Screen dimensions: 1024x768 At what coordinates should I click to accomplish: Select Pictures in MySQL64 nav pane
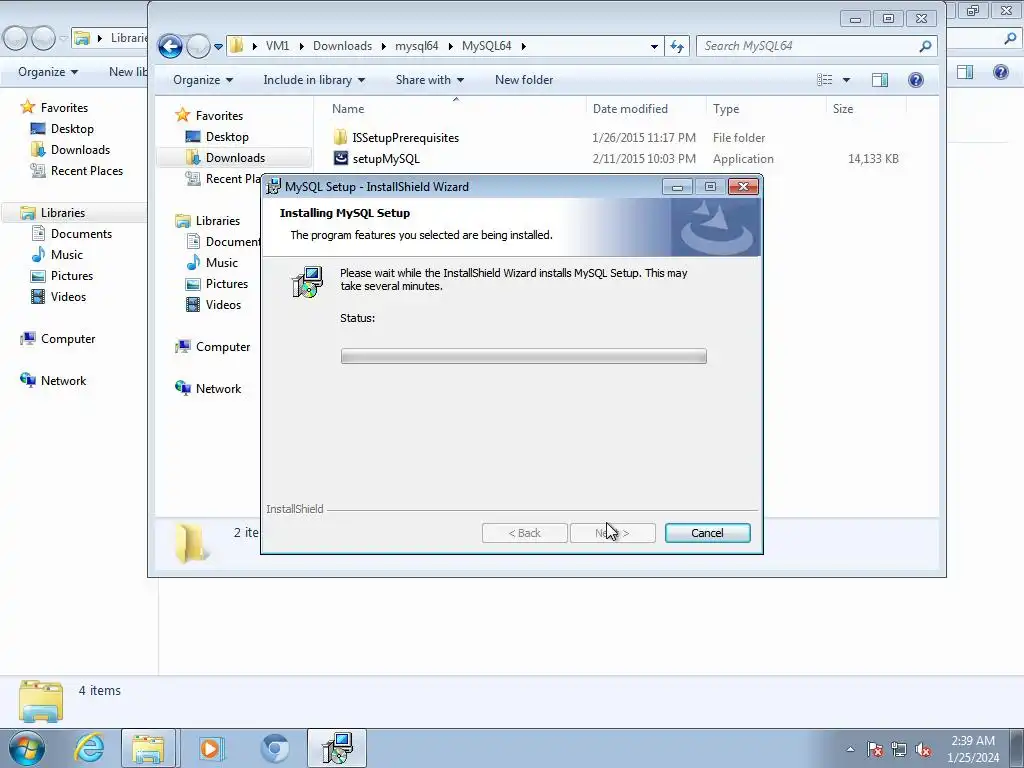[227, 283]
